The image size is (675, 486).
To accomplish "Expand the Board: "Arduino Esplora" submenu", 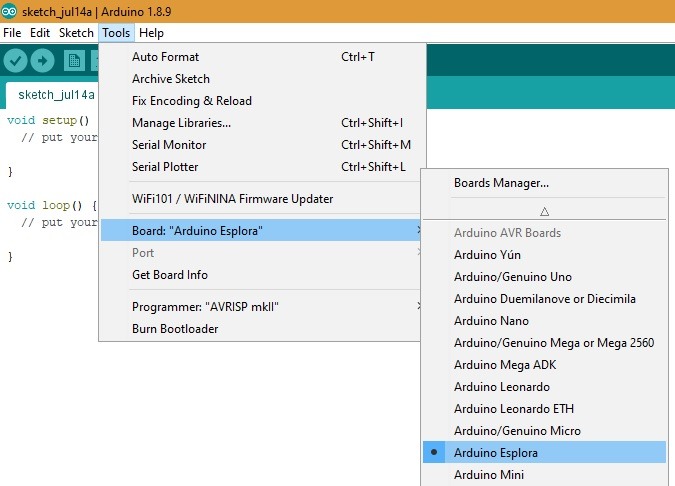I will pos(260,231).
